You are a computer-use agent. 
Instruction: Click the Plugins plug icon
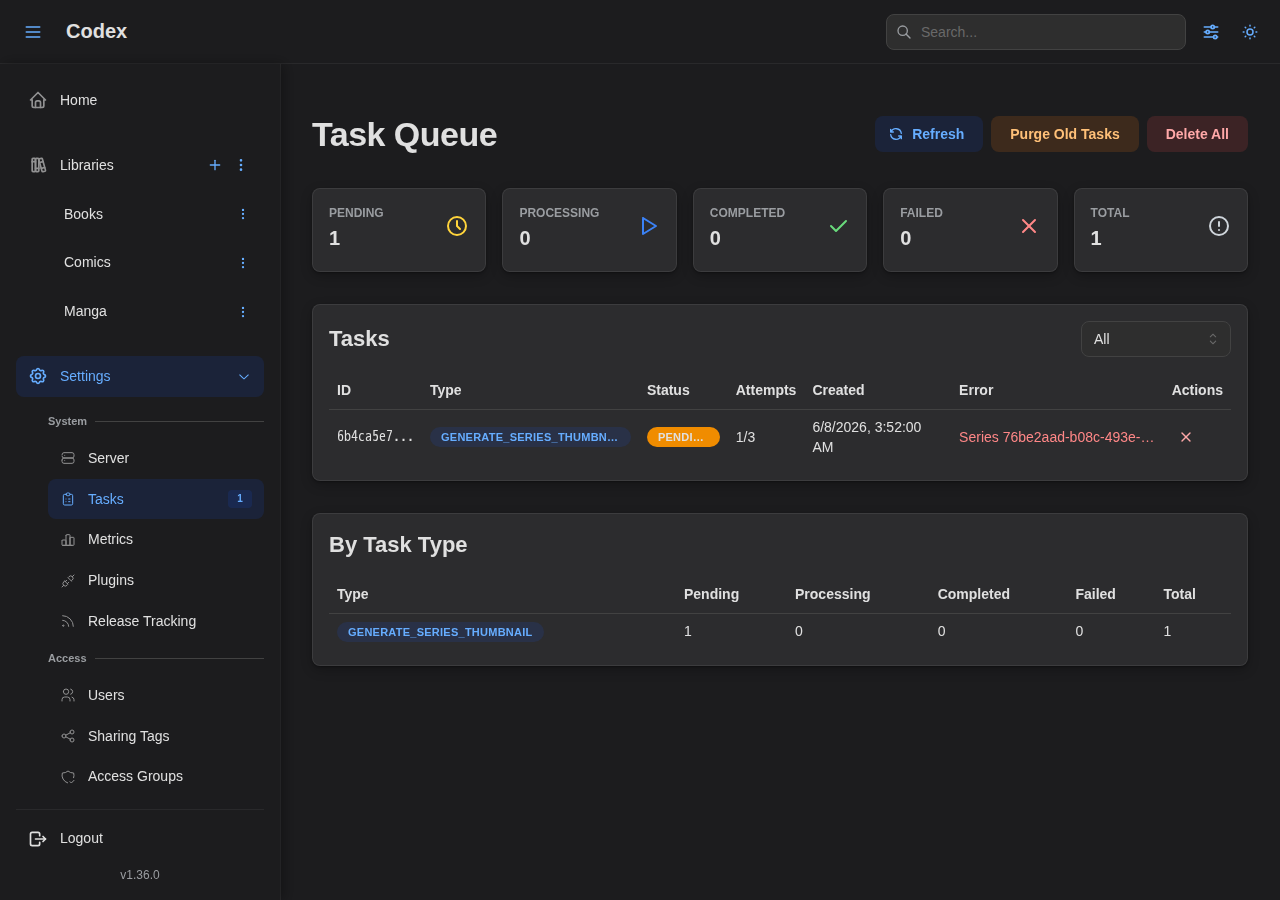coord(68,580)
